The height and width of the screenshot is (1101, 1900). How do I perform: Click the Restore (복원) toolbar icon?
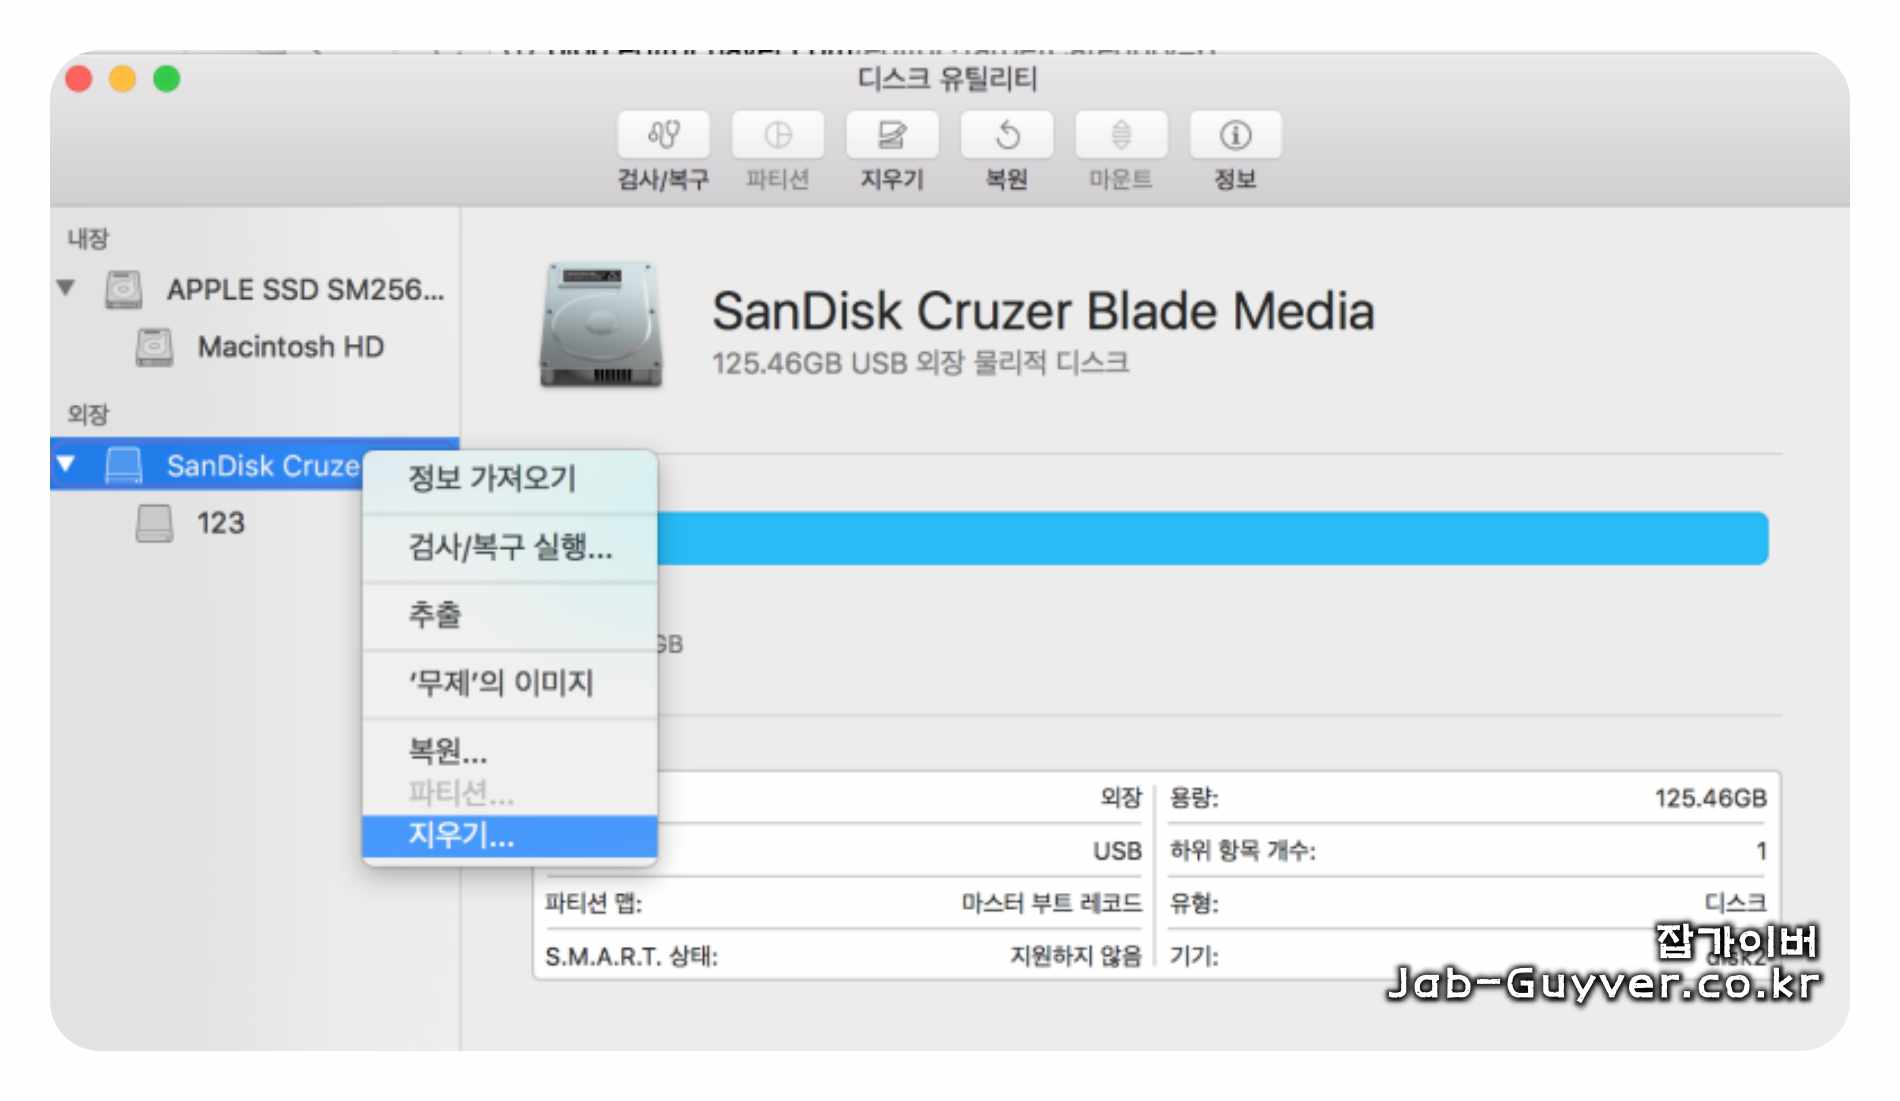coord(1007,135)
